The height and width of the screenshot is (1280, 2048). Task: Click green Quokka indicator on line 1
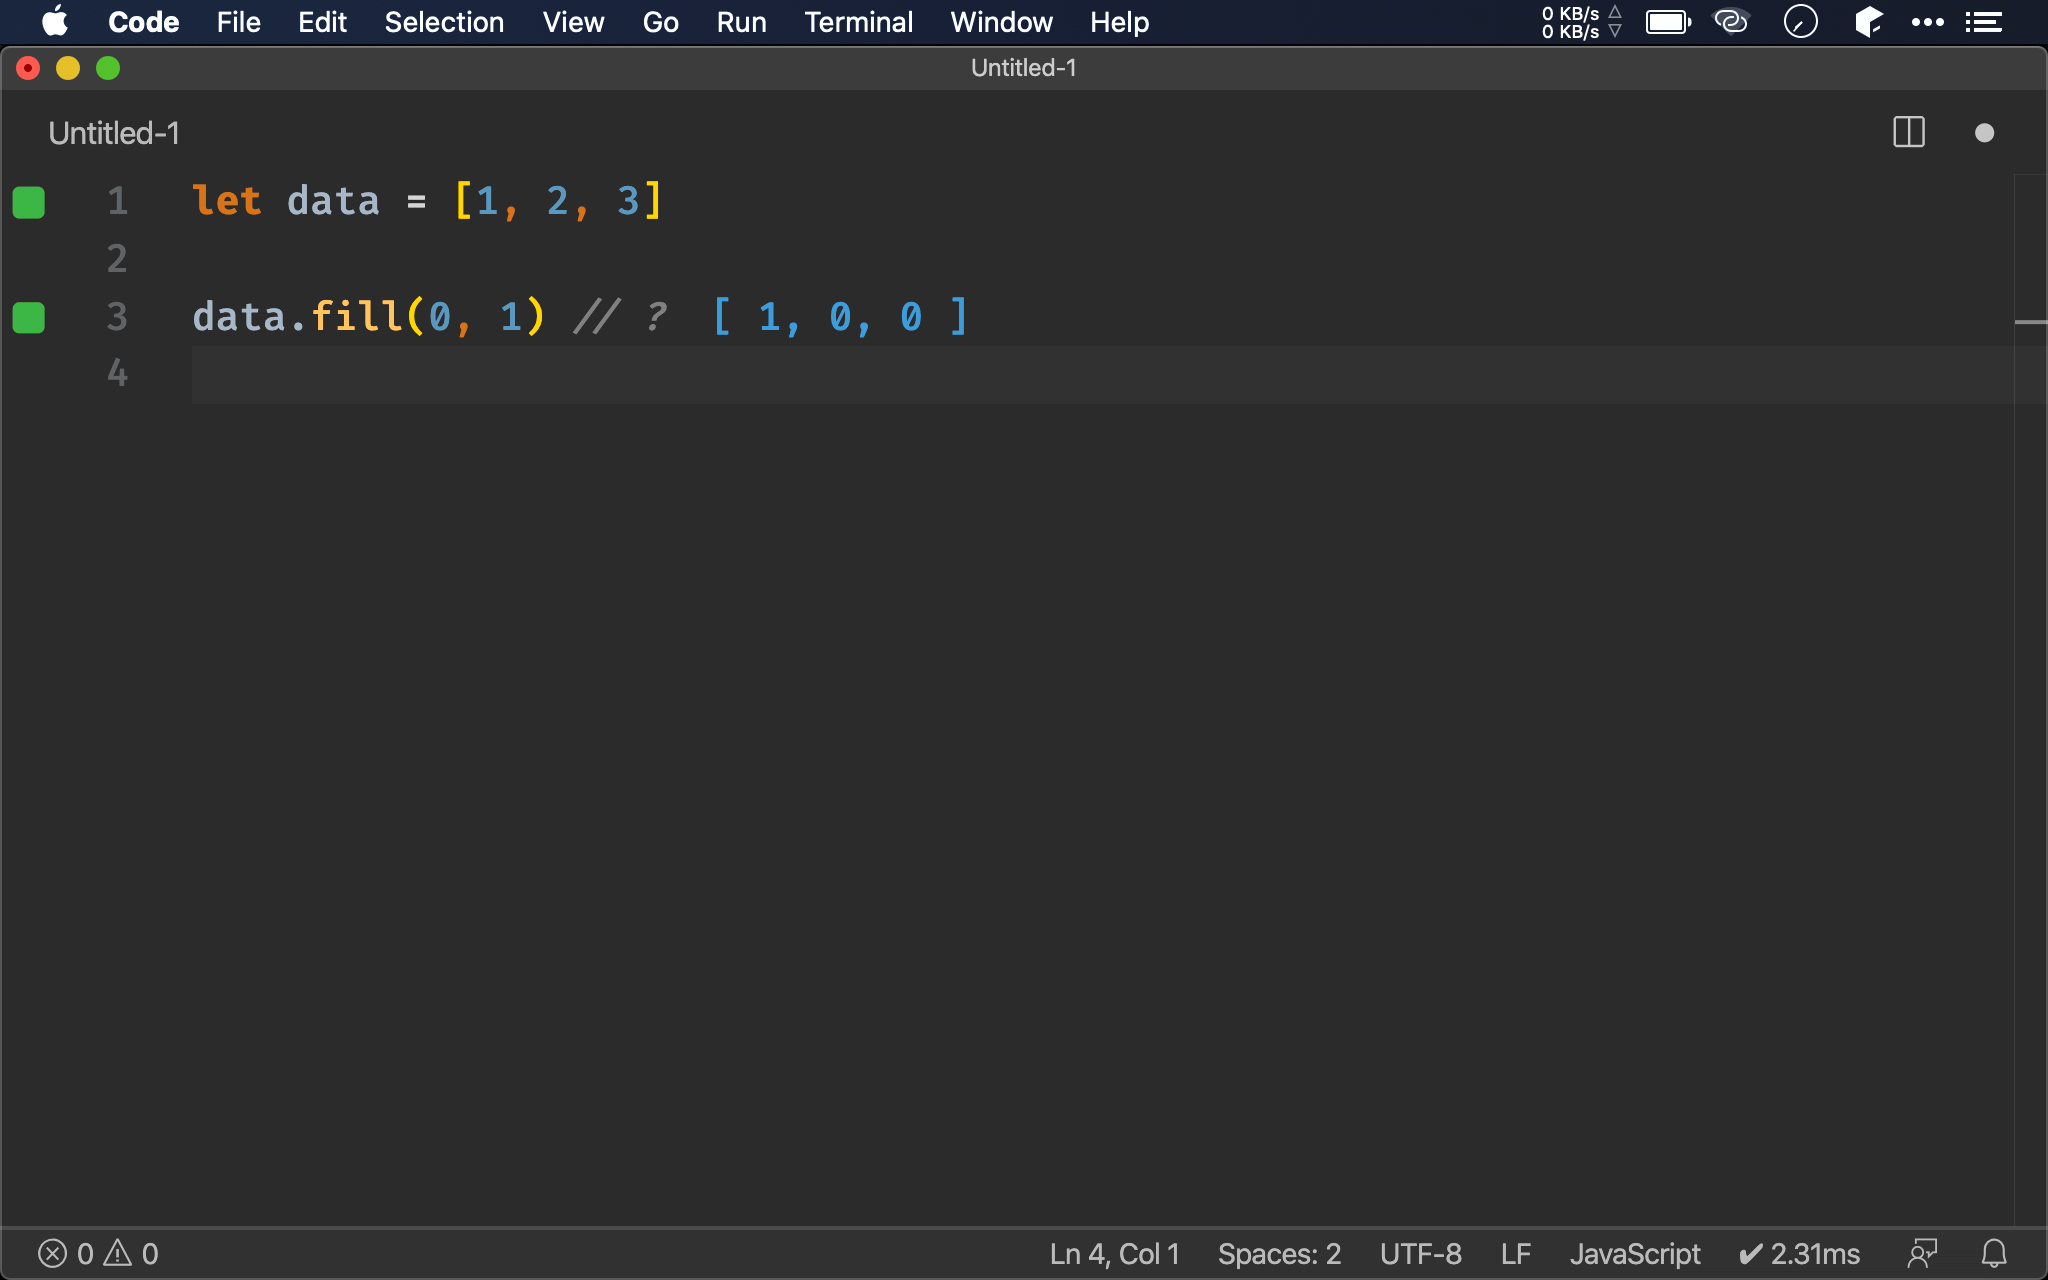(x=29, y=202)
